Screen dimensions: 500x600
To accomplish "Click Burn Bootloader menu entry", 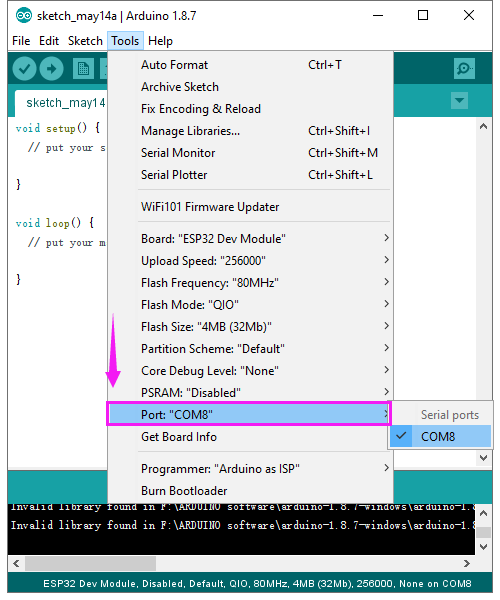I will pos(250,491).
